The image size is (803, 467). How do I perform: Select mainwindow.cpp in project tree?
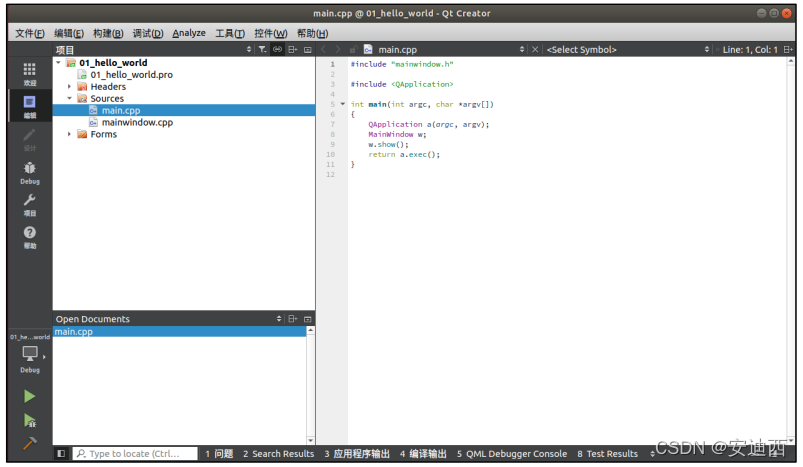click(137, 122)
